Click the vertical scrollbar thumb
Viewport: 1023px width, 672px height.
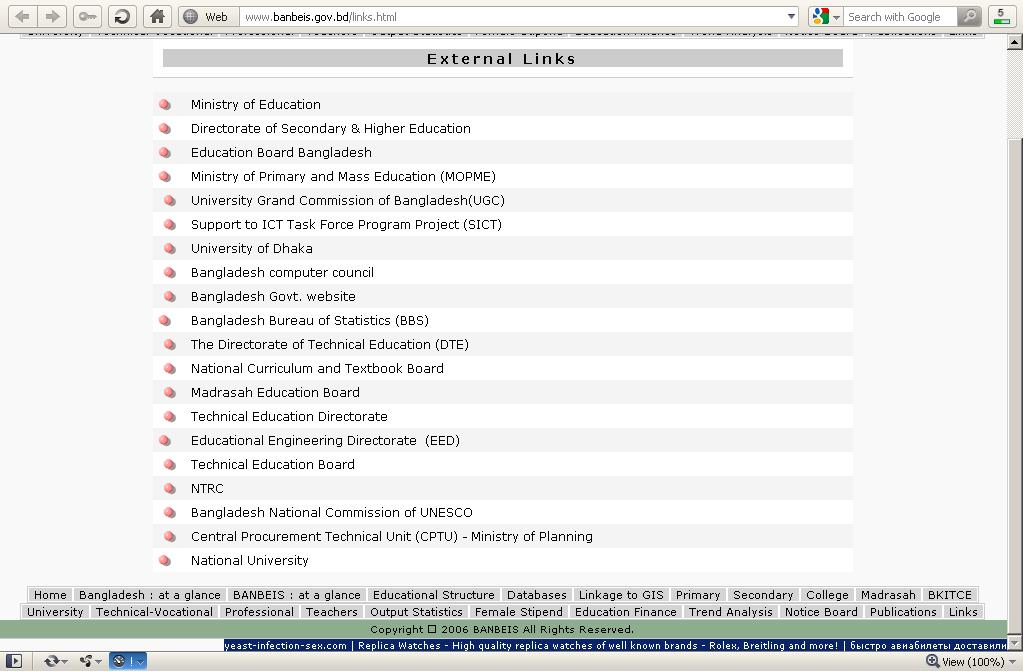point(1015,385)
